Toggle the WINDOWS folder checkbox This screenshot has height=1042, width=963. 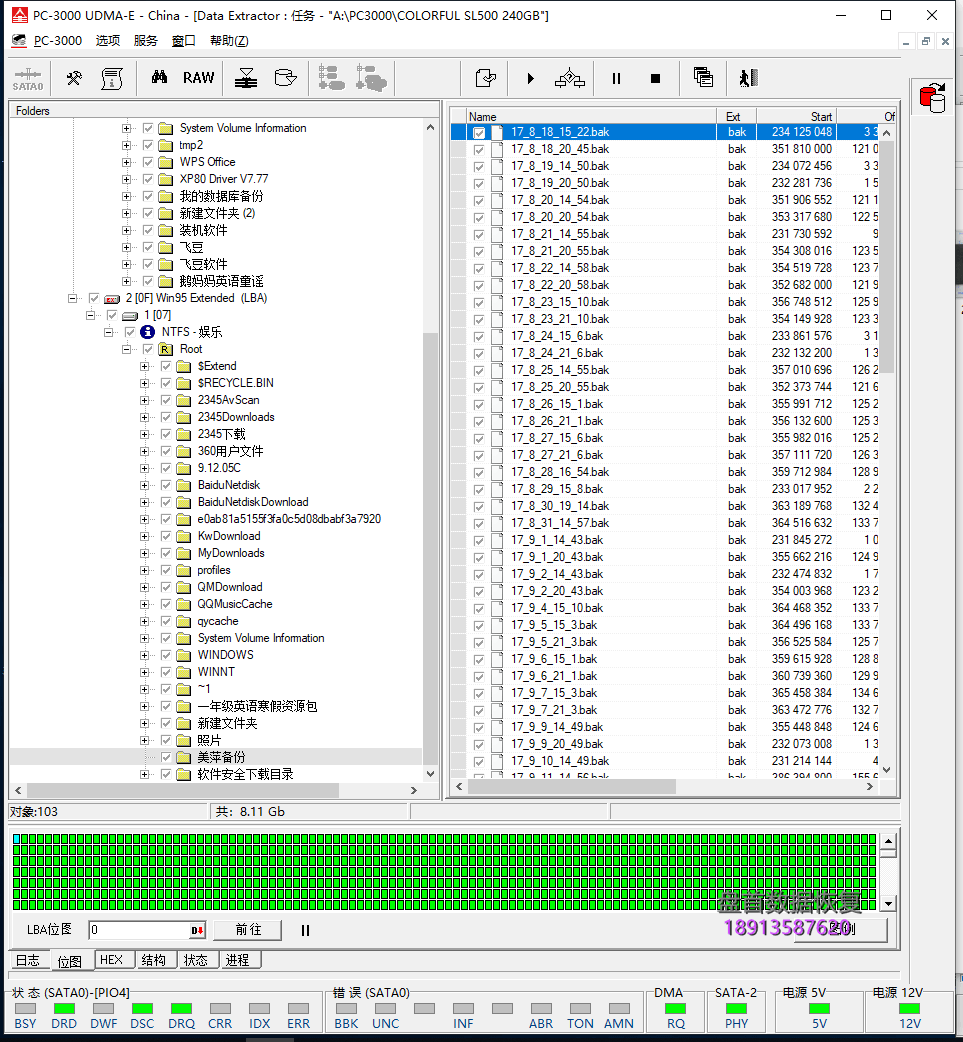pos(165,655)
